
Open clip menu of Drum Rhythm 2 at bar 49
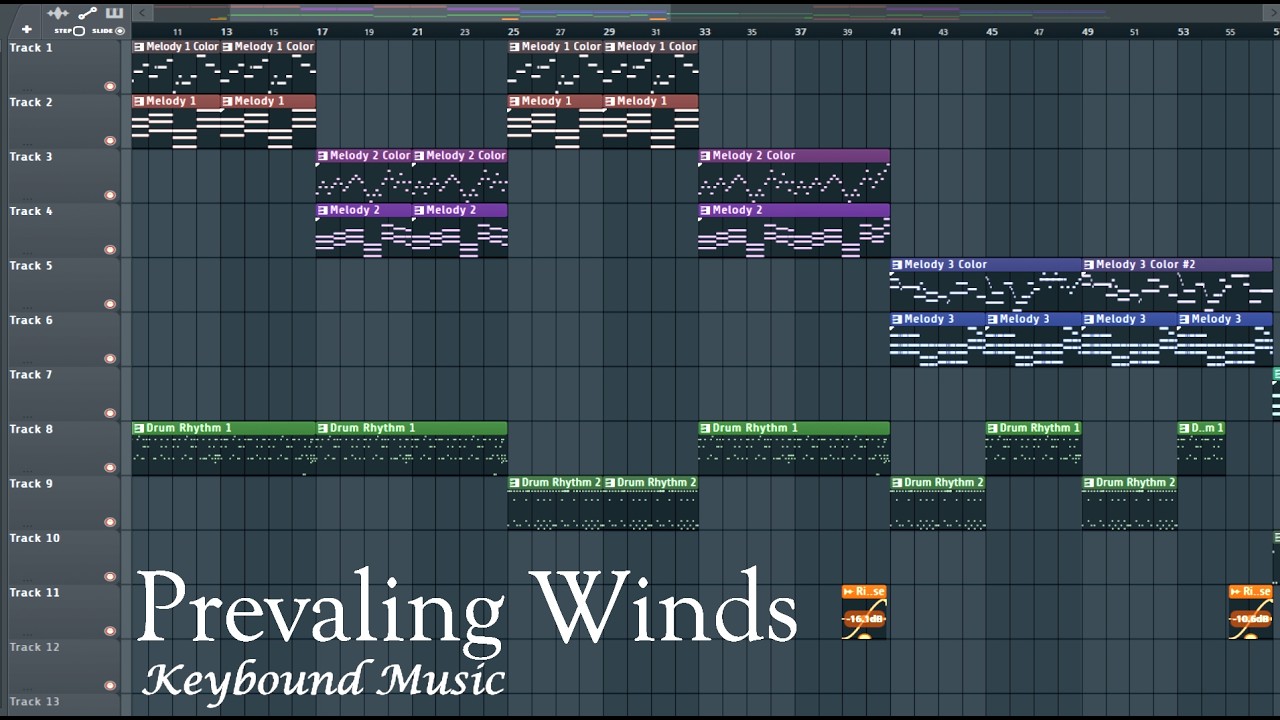(x=1089, y=483)
